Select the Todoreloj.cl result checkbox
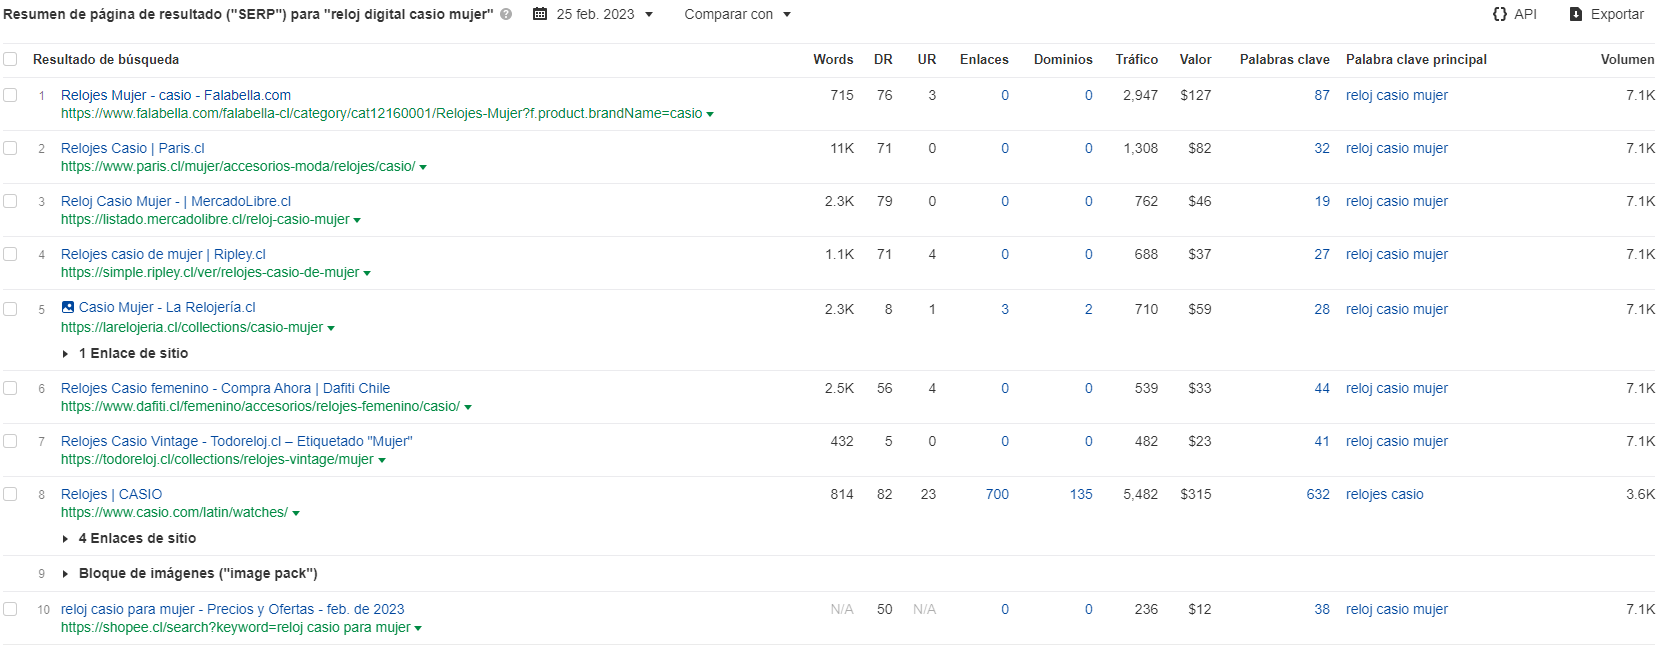Viewport: 1669px width, 647px height. click(10, 441)
